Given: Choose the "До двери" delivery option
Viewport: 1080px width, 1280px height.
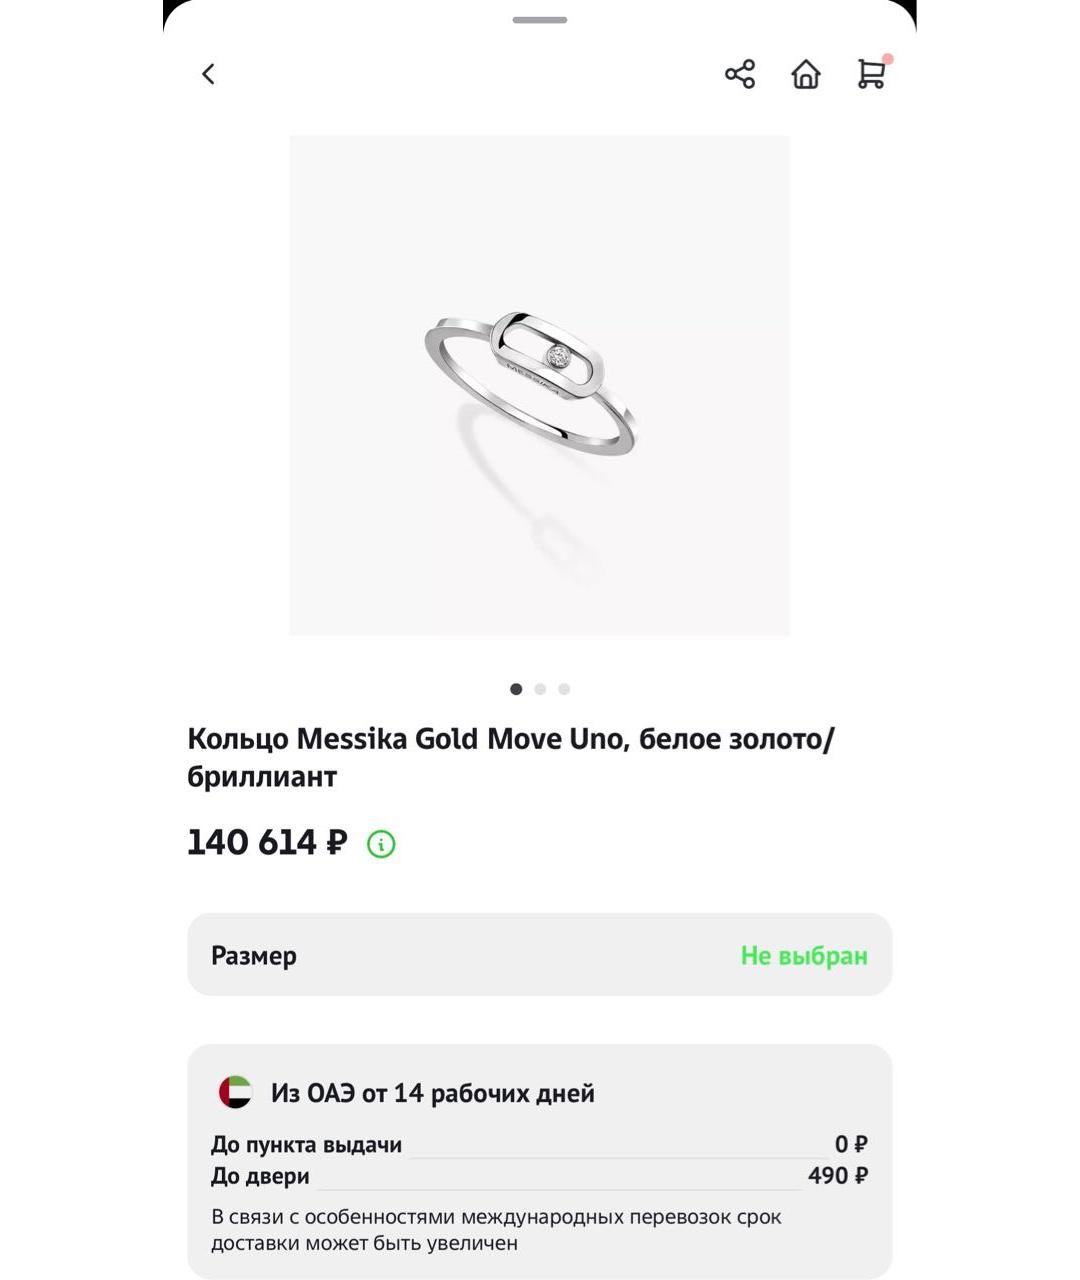Looking at the screenshot, I should 260,1176.
